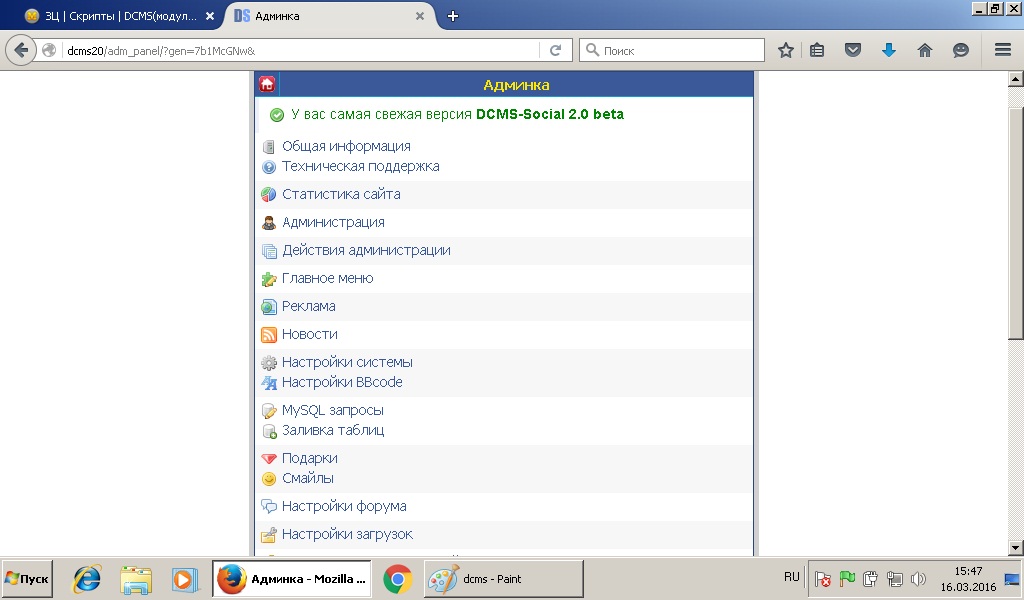Bookmark this page with the star icon
The image size is (1024, 600).
click(786, 50)
